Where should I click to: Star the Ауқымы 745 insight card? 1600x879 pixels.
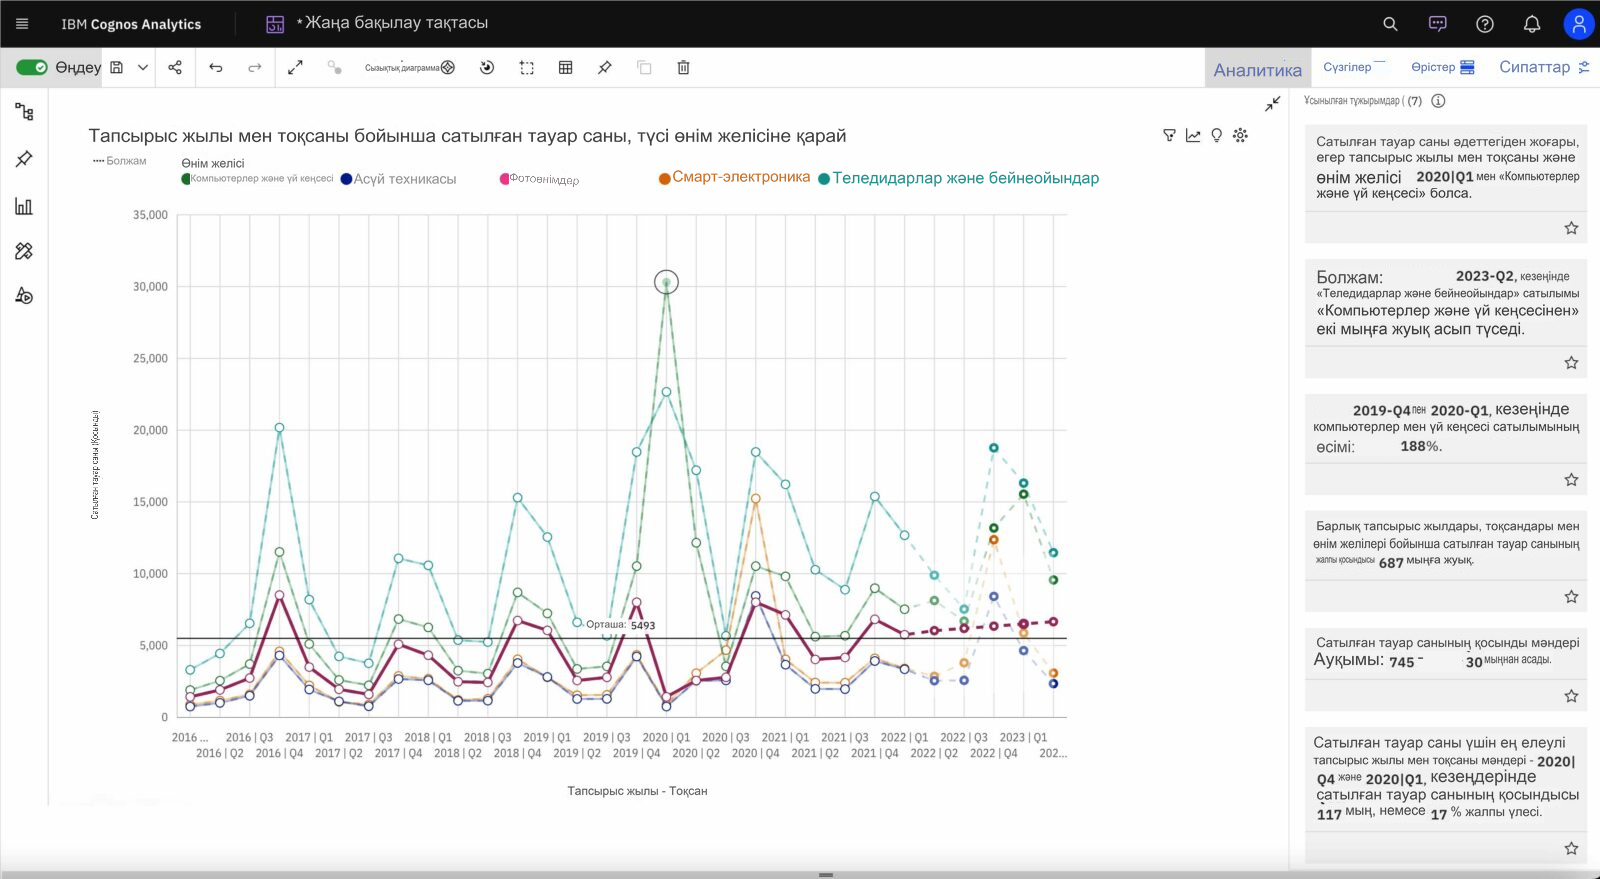coord(1571,696)
